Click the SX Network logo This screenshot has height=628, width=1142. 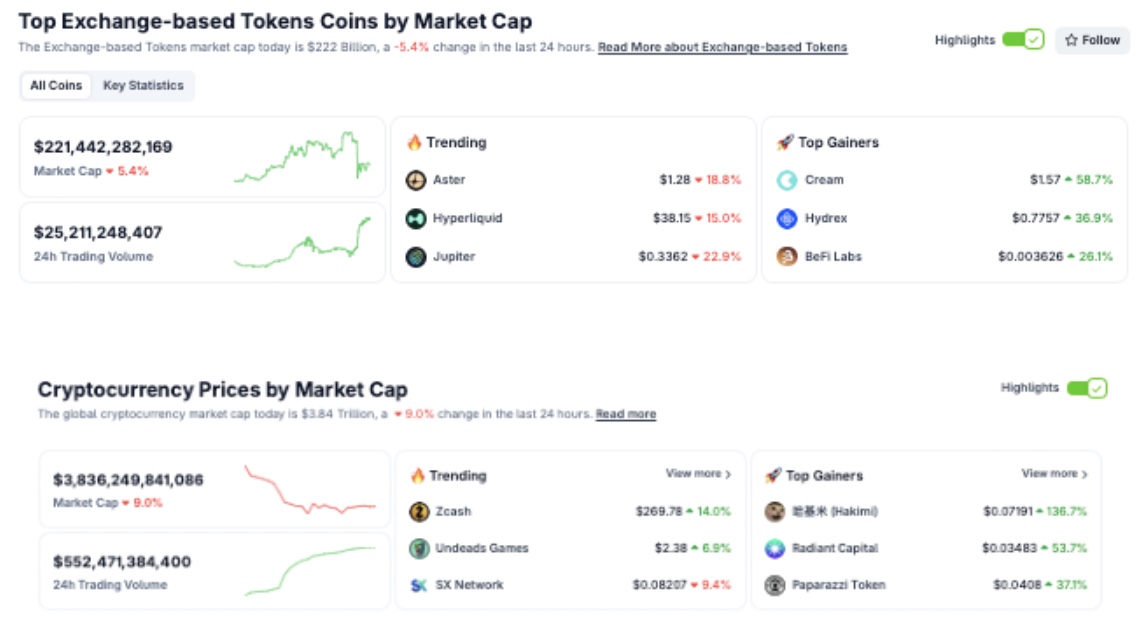421,584
